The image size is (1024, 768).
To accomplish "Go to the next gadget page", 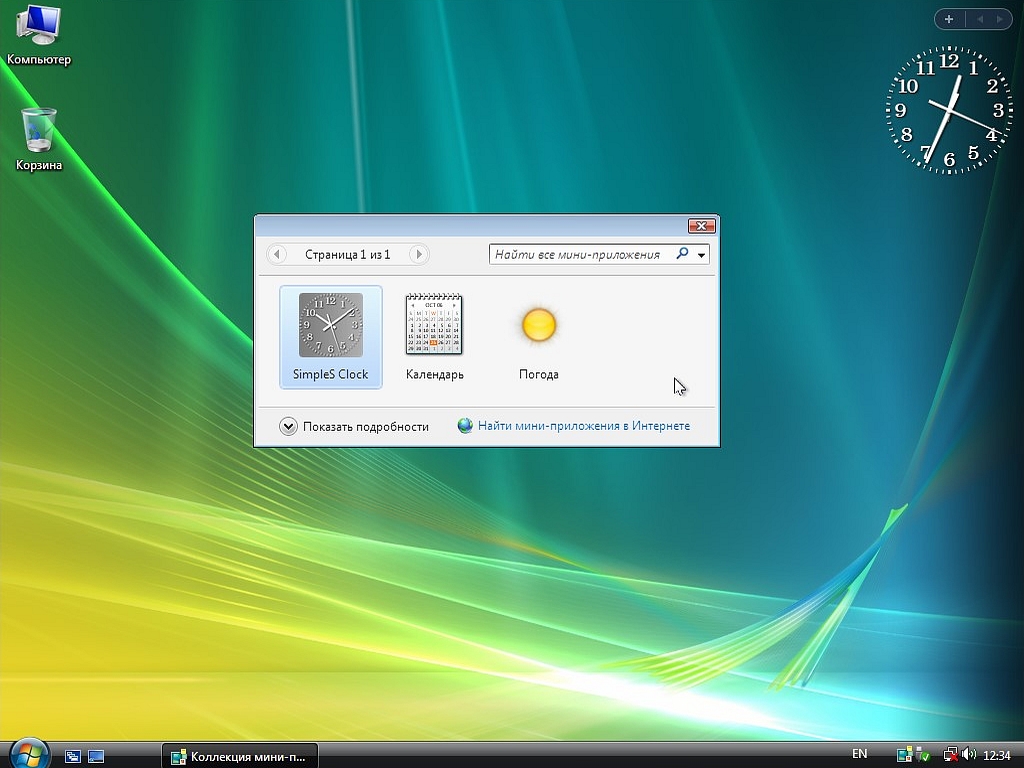I will tap(419, 255).
